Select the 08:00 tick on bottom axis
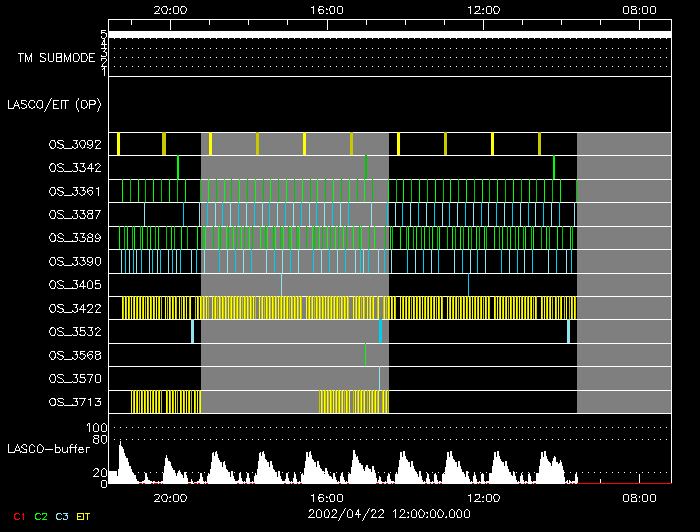 click(x=639, y=497)
